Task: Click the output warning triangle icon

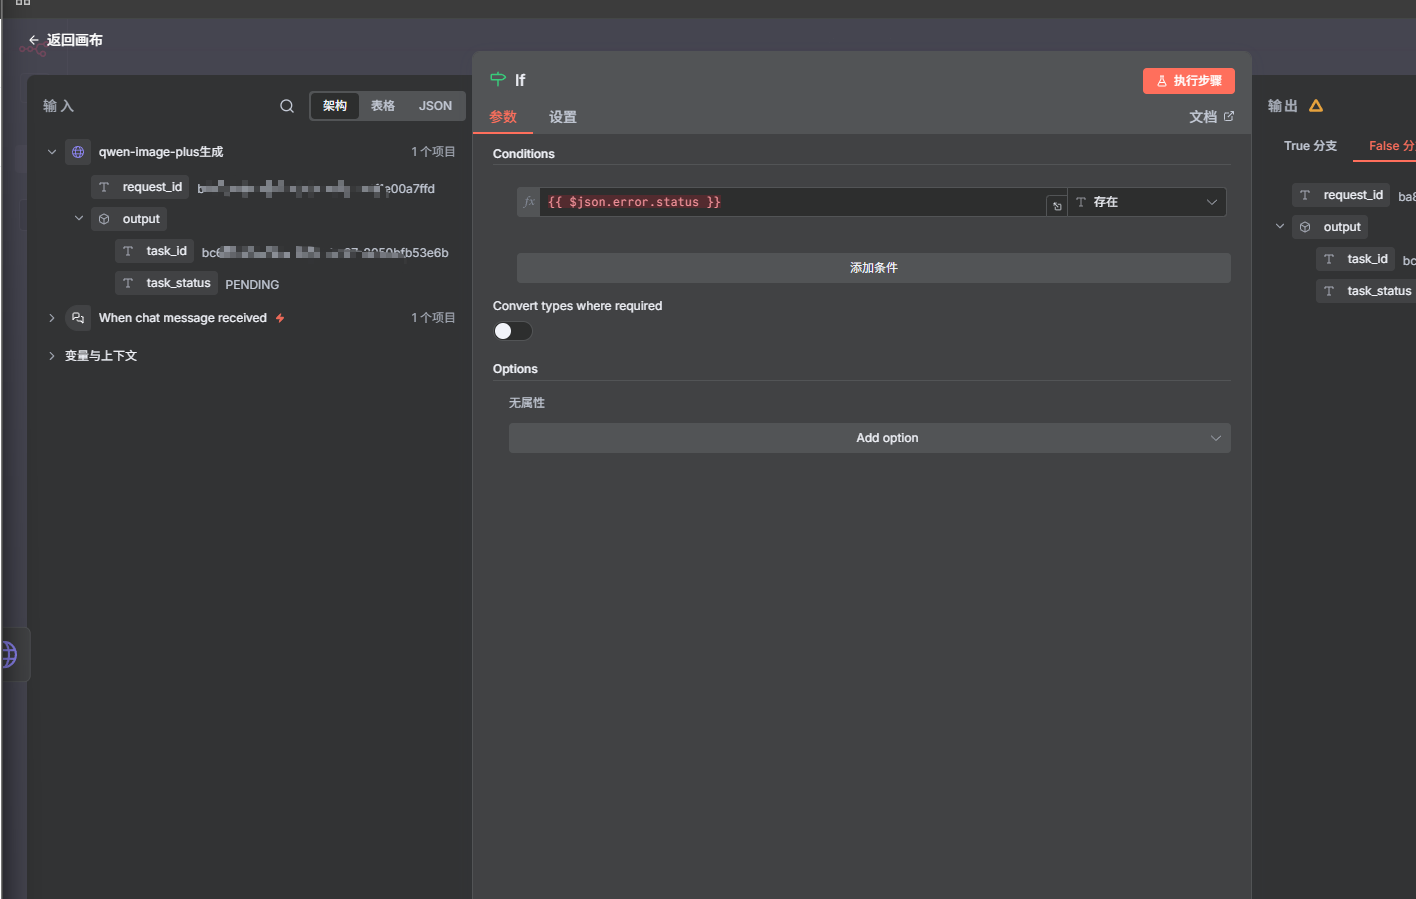Action: 1316,106
